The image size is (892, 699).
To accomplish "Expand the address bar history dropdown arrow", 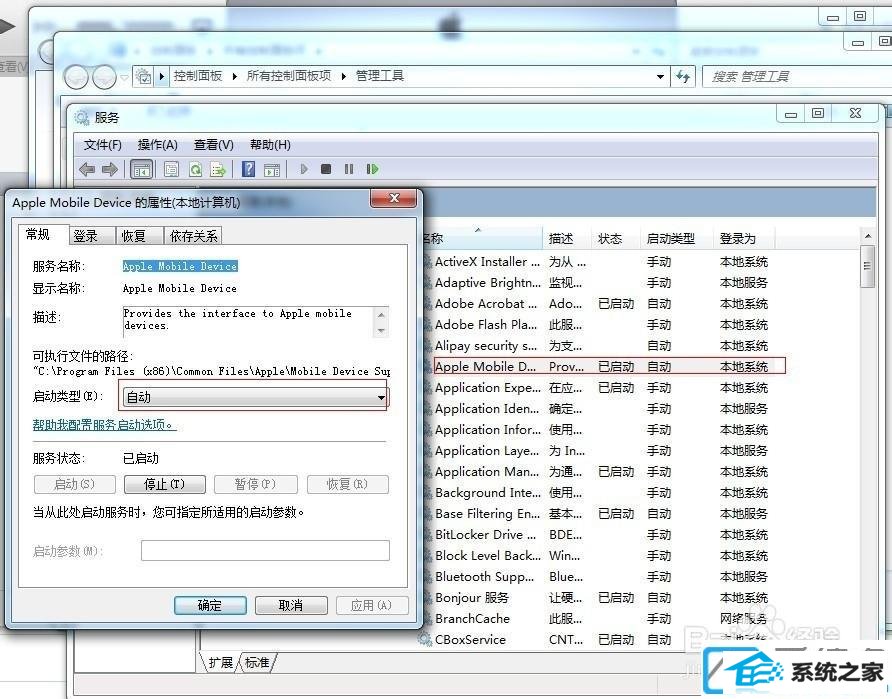I will (660, 76).
